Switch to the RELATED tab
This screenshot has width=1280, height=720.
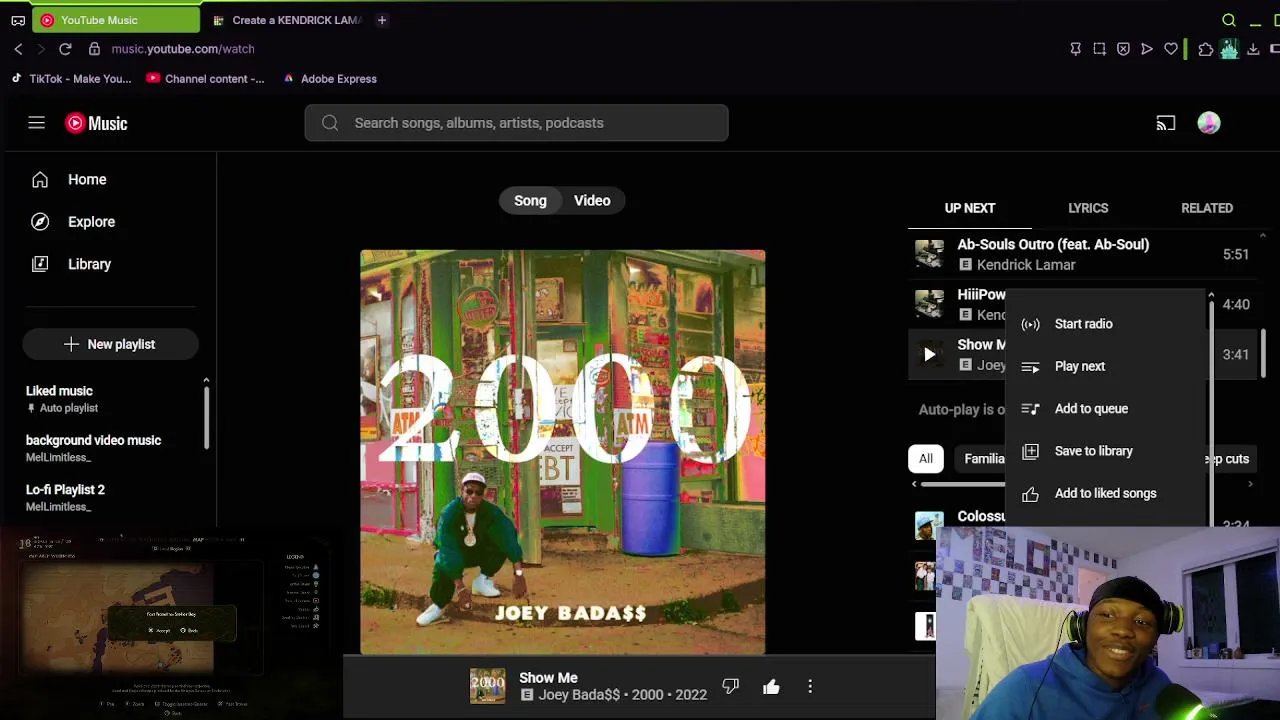1207,208
